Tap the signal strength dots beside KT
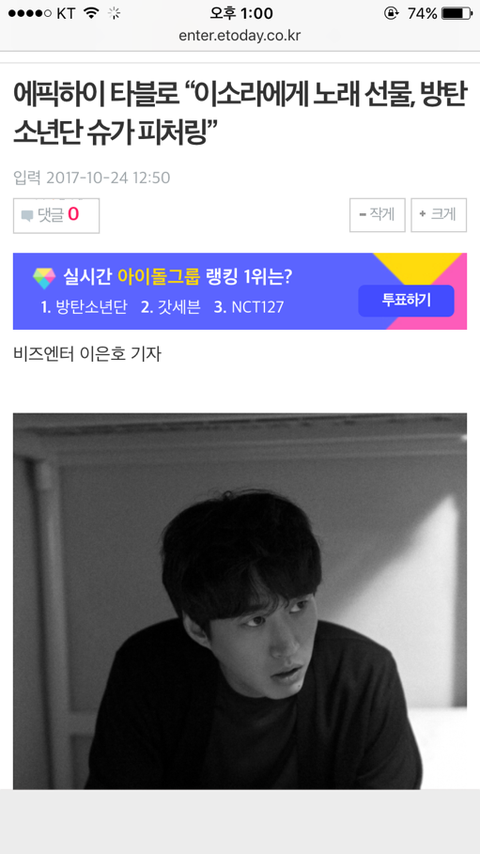The image size is (480, 854). 30,14
